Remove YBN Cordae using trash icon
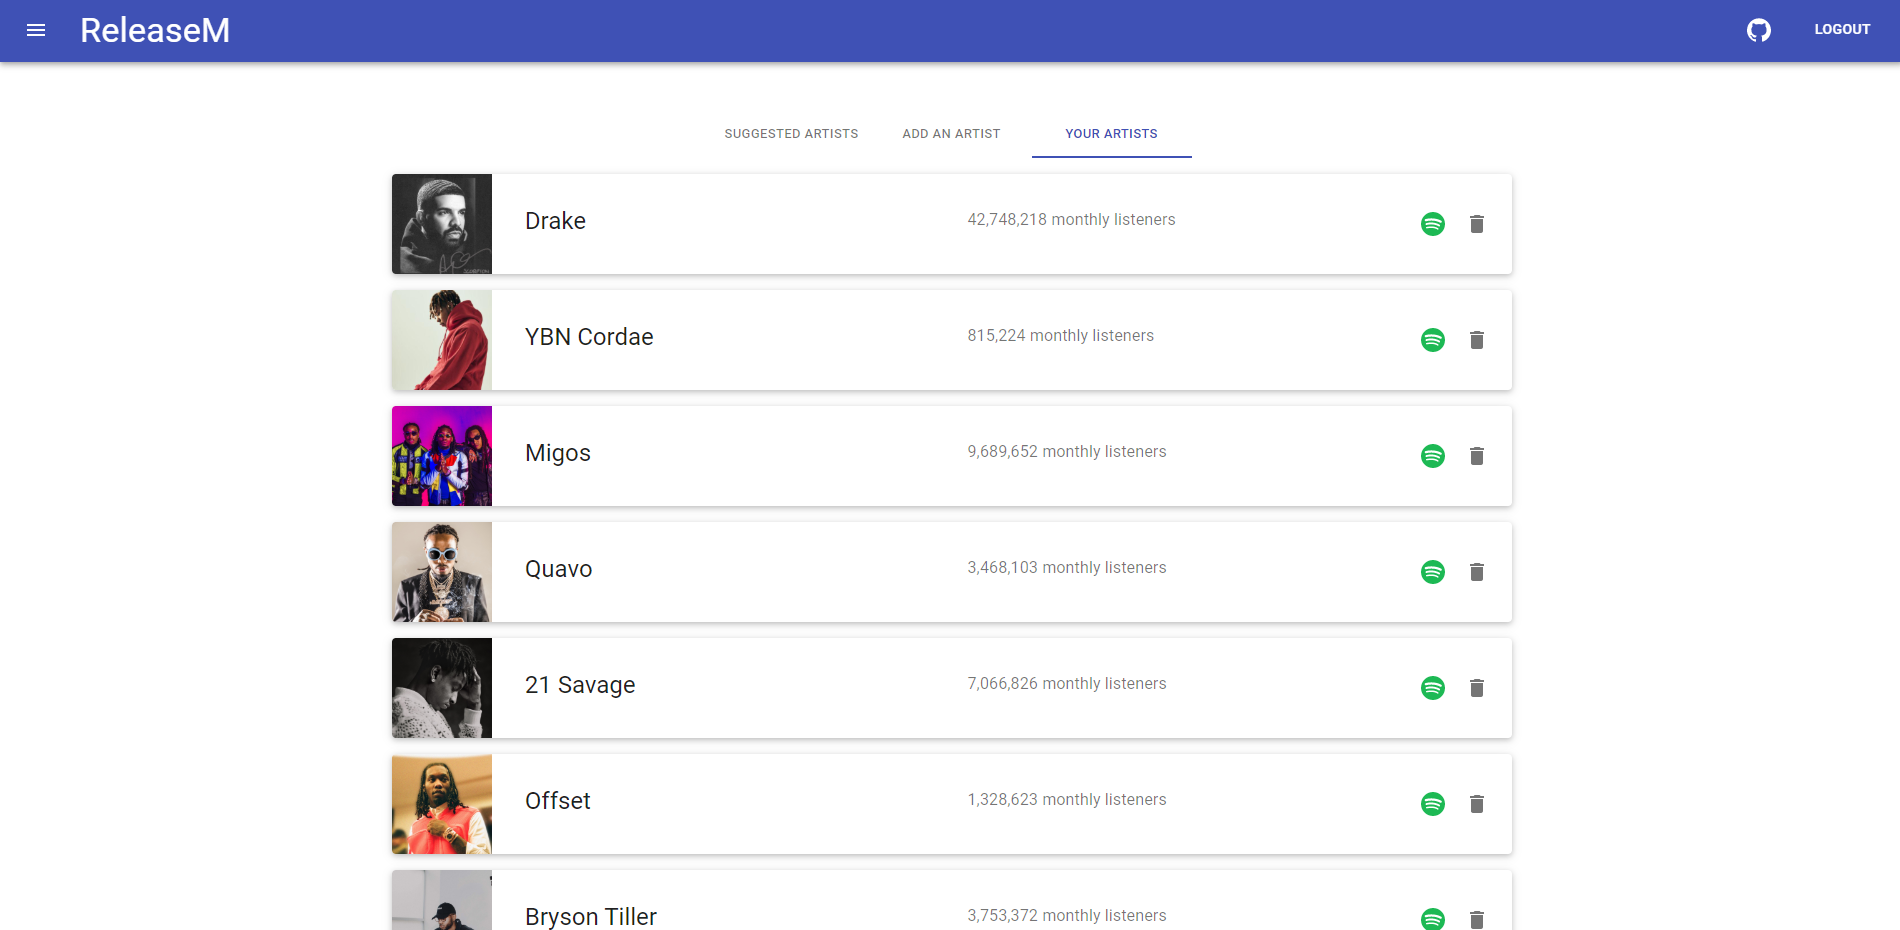 click(x=1477, y=340)
